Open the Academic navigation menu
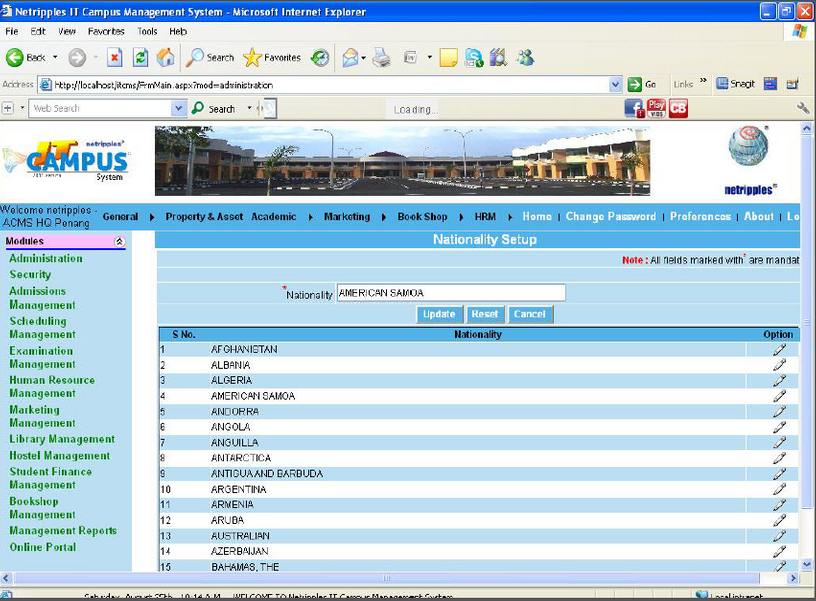 [274, 216]
